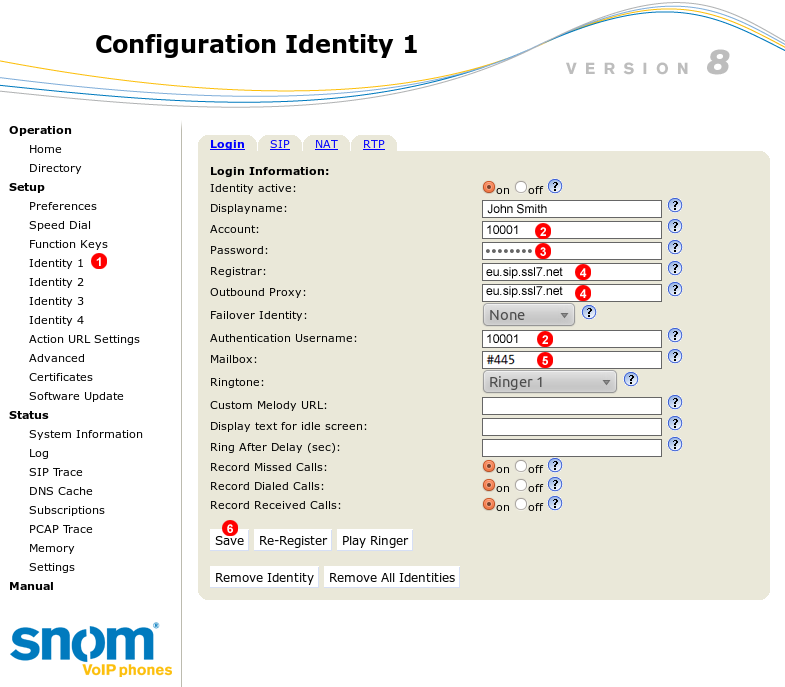Turn Record Missed Calls off
Screen dimensions: 785x687
point(521,466)
